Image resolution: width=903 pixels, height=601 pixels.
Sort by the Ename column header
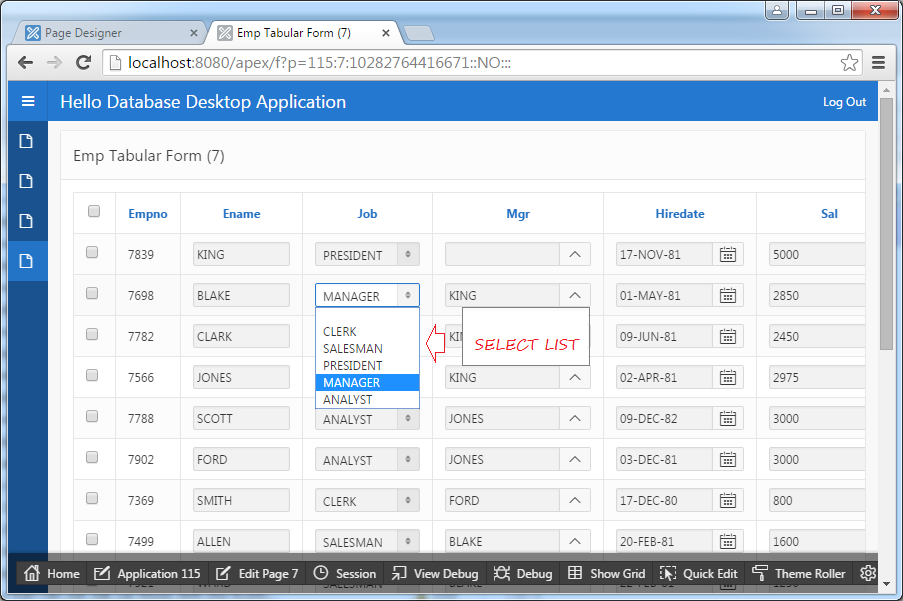pyautogui.click(x=241, y=214)
